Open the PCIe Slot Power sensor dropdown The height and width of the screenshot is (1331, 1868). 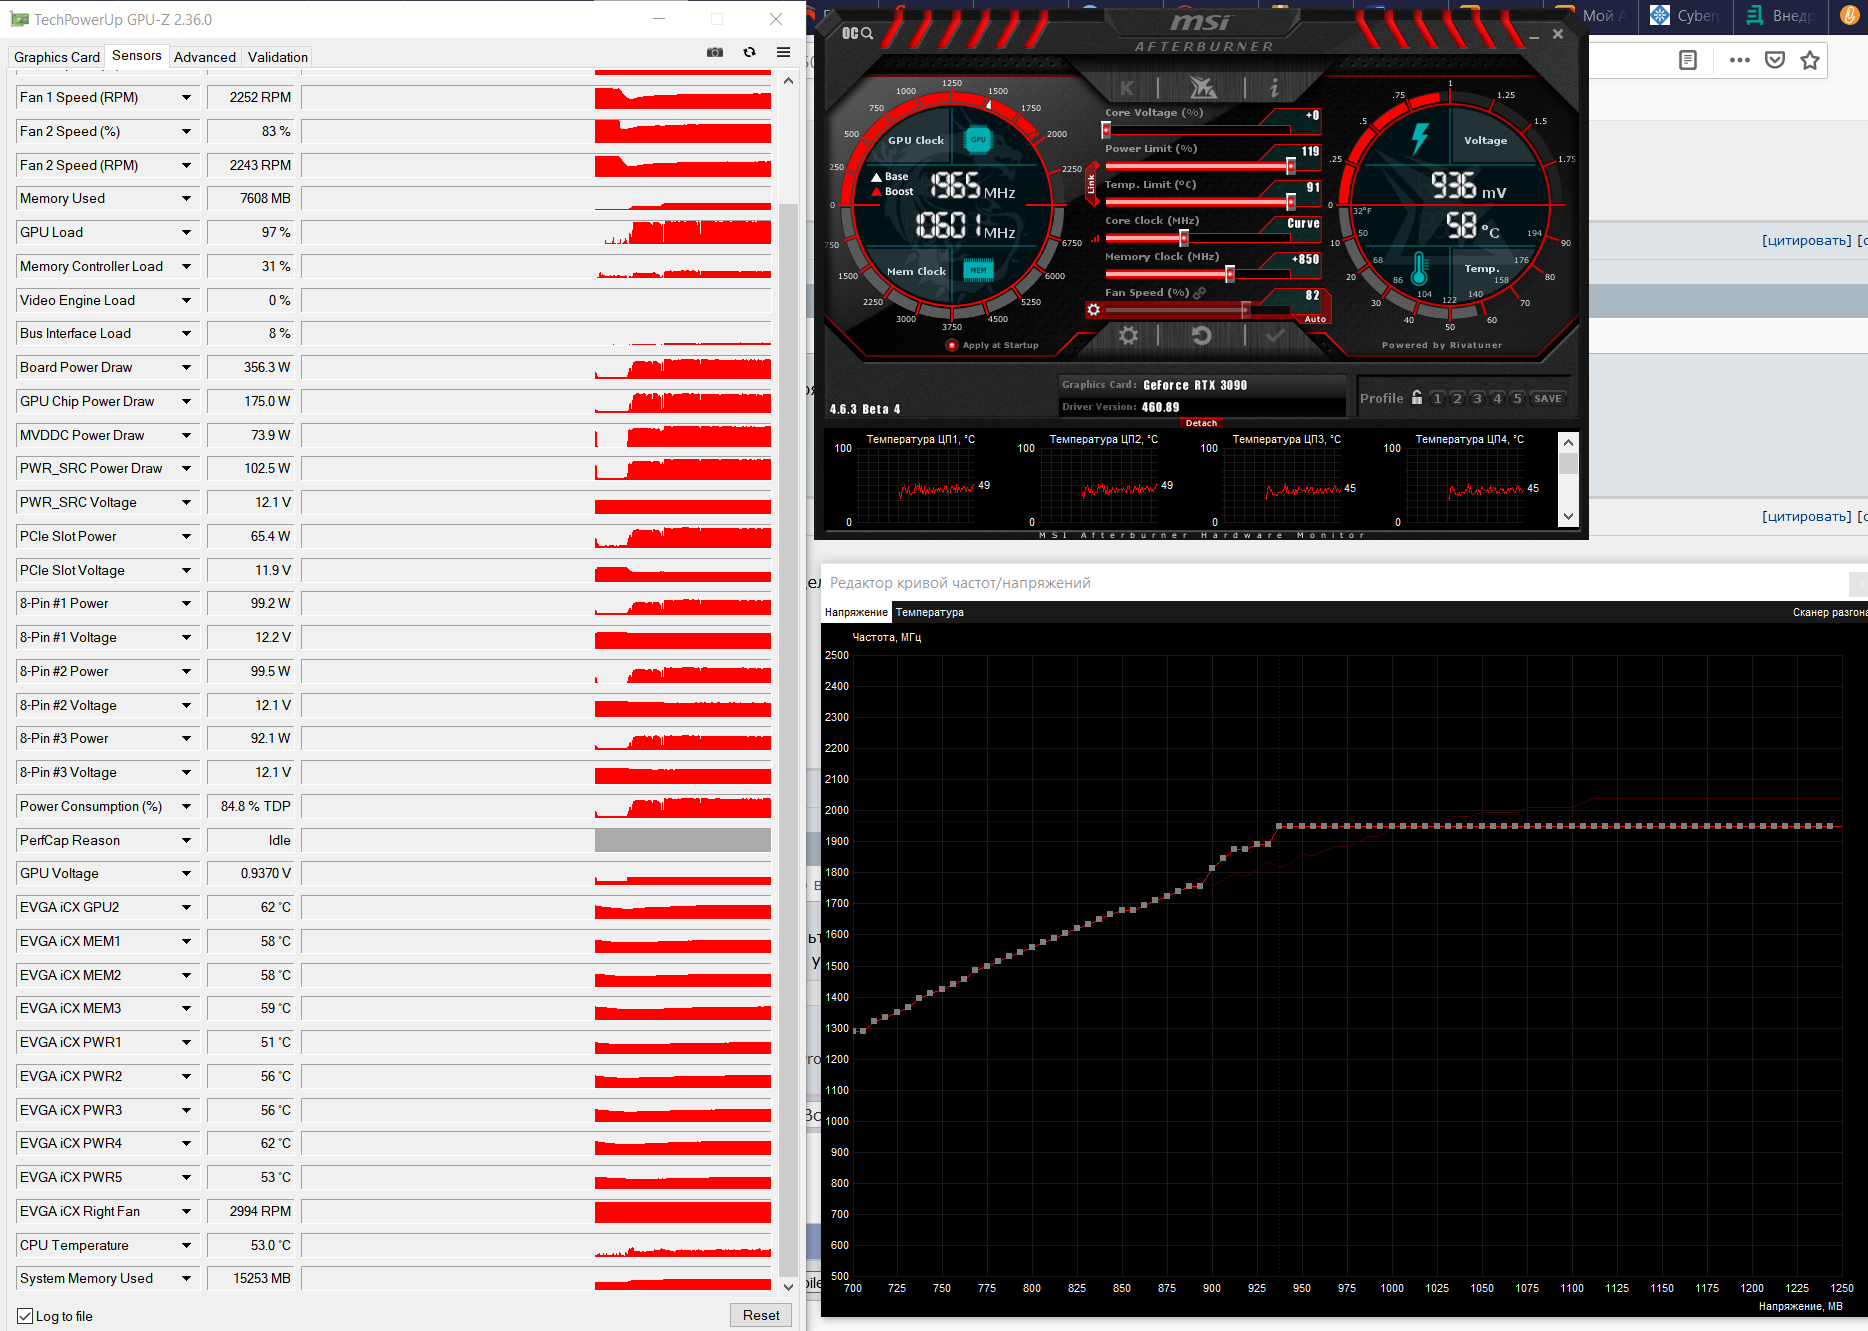point(186,537)
